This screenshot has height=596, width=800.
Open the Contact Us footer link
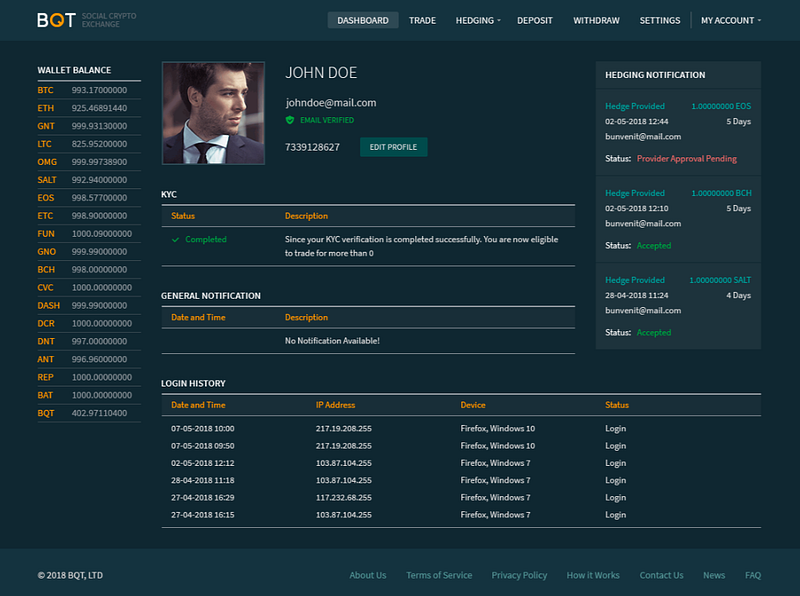pyautogui.click(x=661, y=575)
